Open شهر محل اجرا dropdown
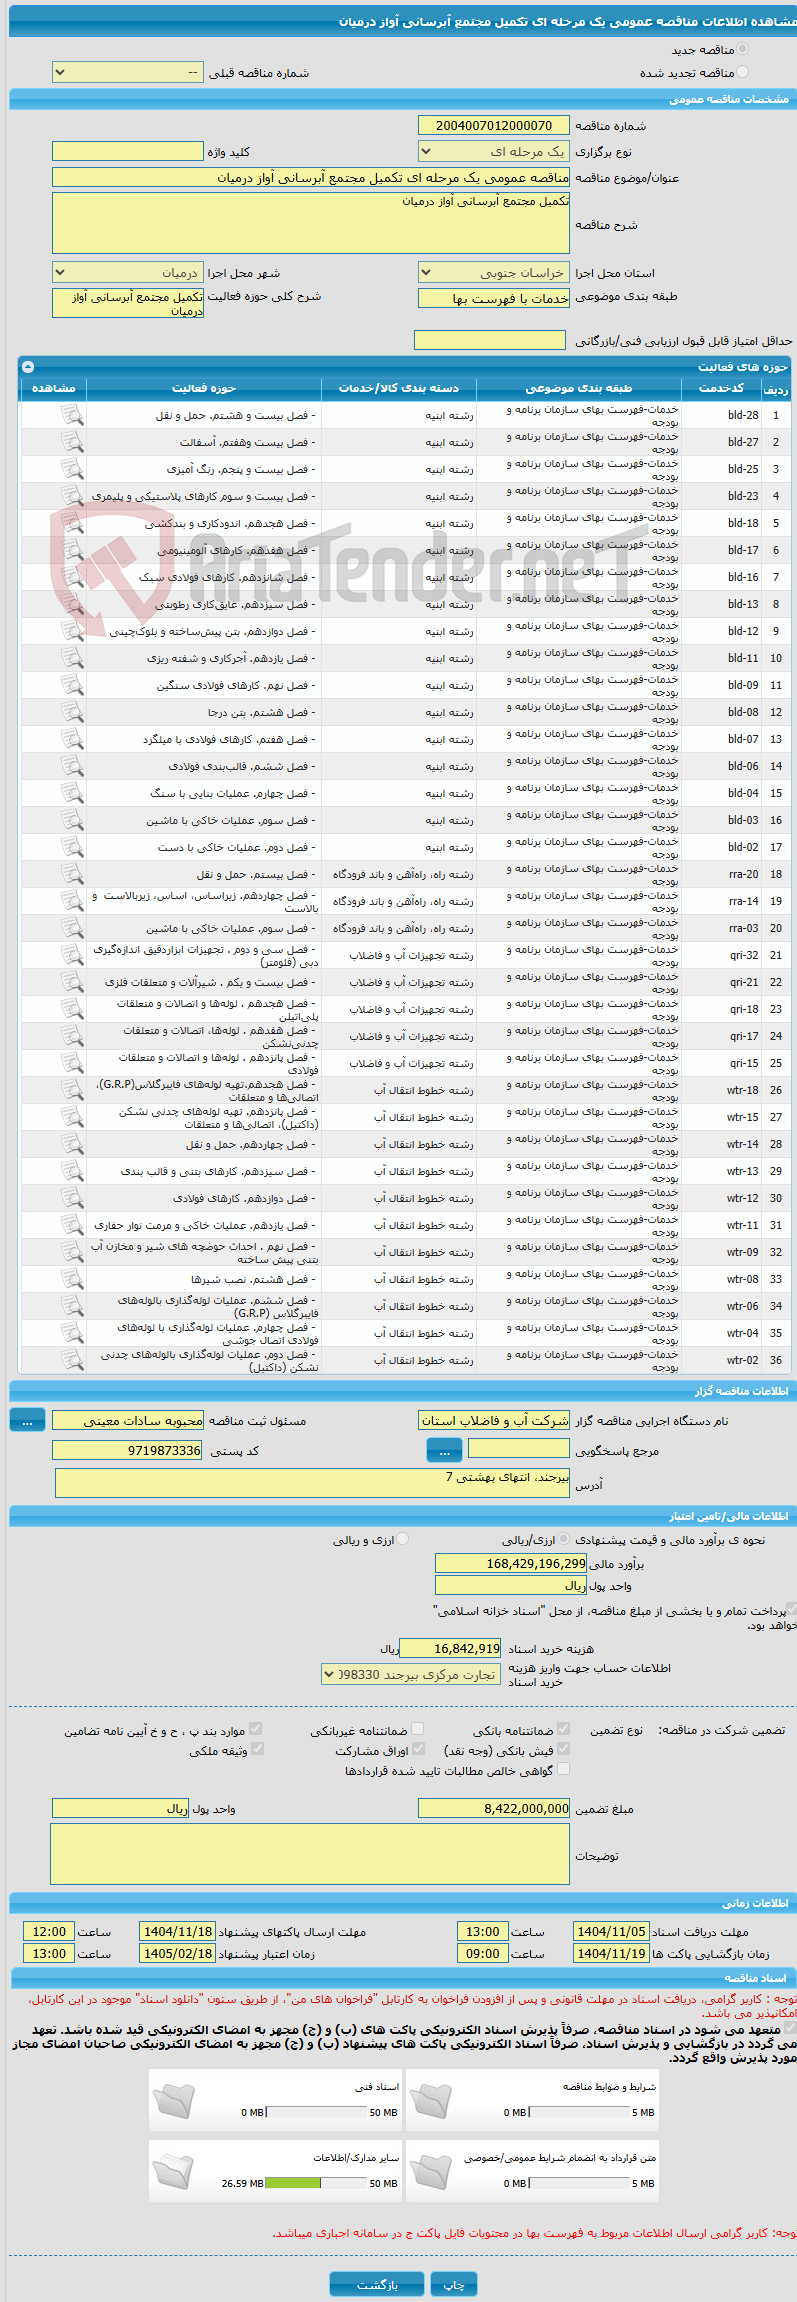Image resolution: width=797 pixels, height=2302 pixels. [x=128, y=273]
